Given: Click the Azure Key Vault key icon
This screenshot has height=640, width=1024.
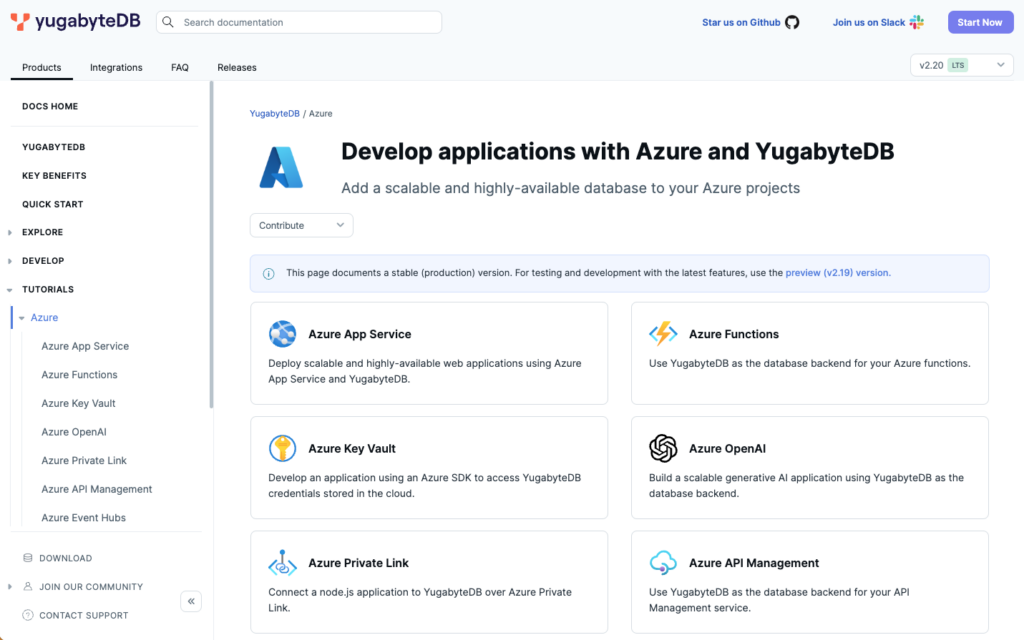Looking at the screenshot, I should click(283, 448).
